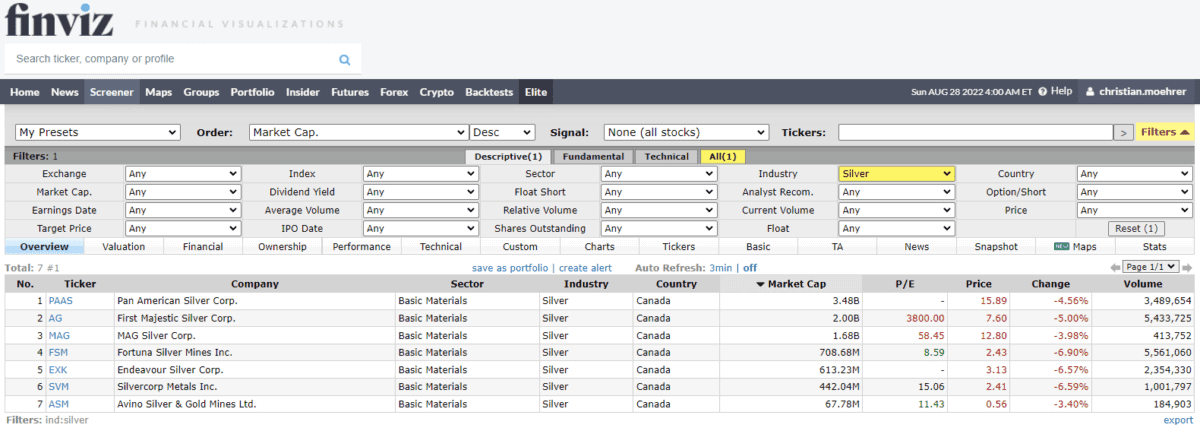
Task: Click the Reset (1) button
Action: pyautogui.click(x=1135, y=229)
